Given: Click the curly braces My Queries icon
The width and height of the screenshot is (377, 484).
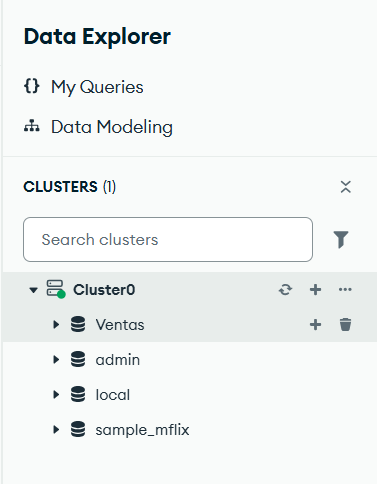Looking at the screenshot, I should tap(32, 86).
